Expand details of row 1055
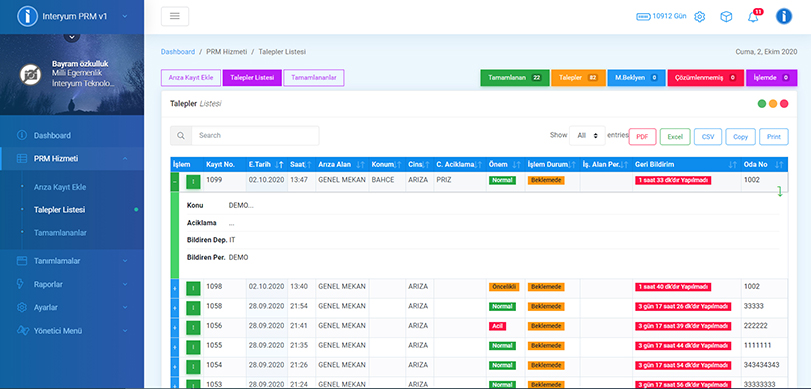Viewport: 811px width, 389px height. tap(175, 347)
